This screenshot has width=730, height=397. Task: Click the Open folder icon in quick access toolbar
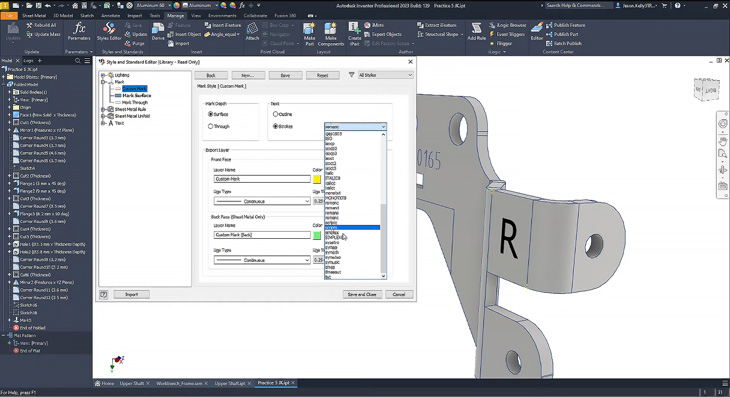29,6
